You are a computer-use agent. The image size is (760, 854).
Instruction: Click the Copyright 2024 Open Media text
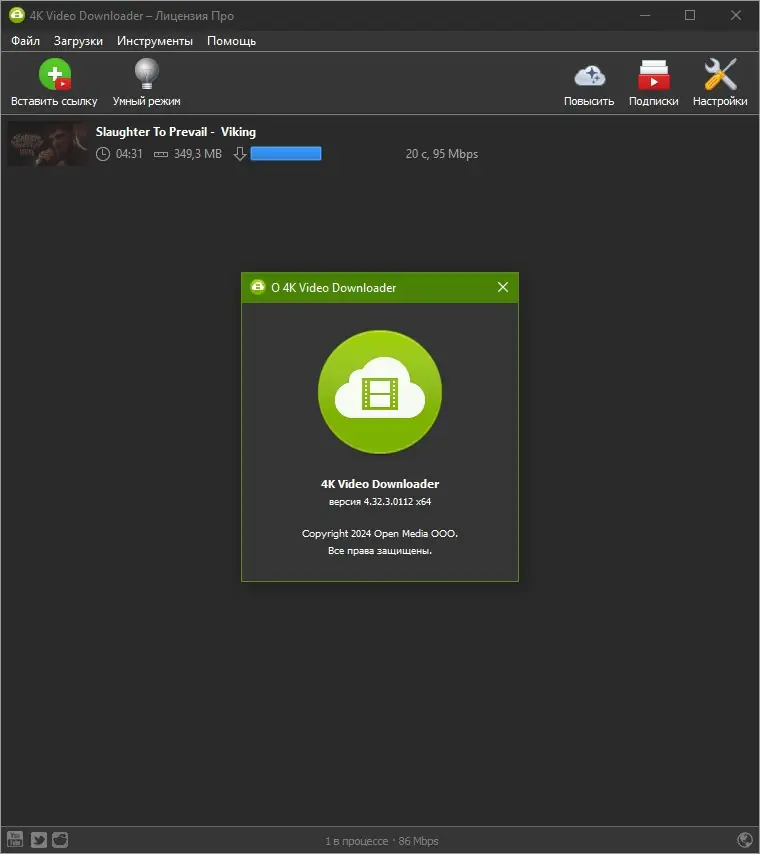[x=380, y=534]
